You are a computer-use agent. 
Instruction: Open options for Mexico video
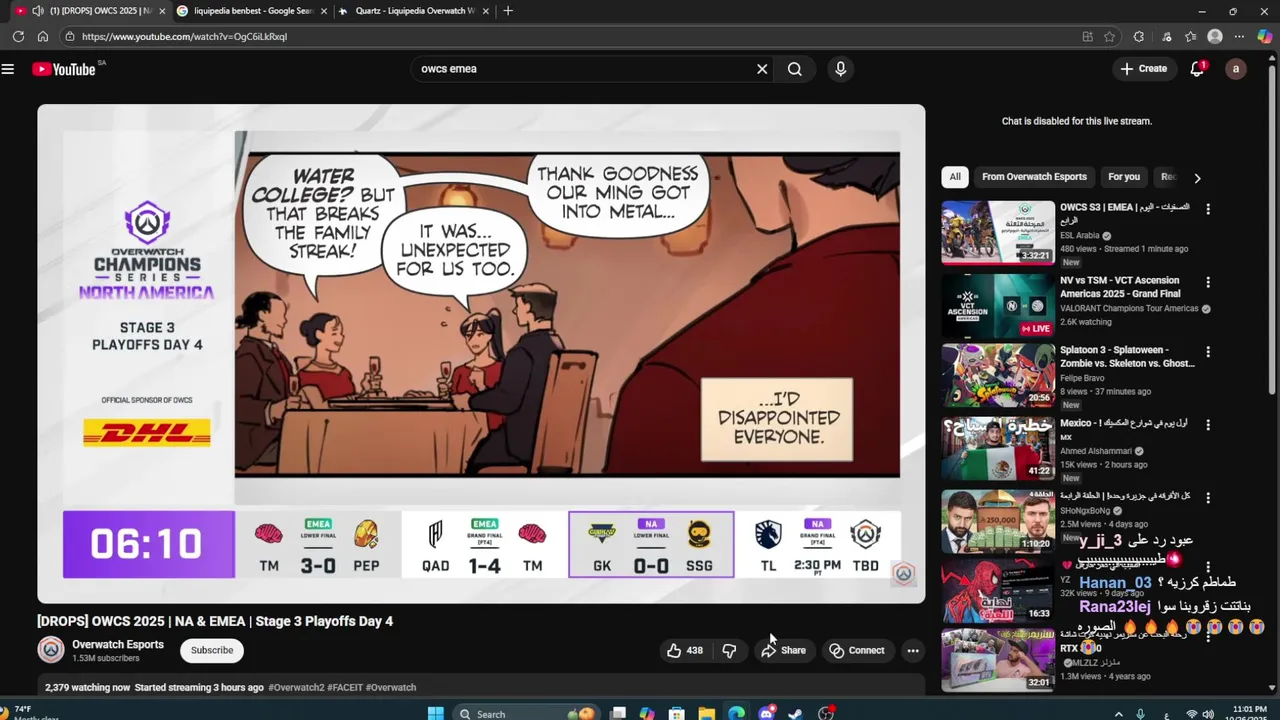(x=1208, y=425)
